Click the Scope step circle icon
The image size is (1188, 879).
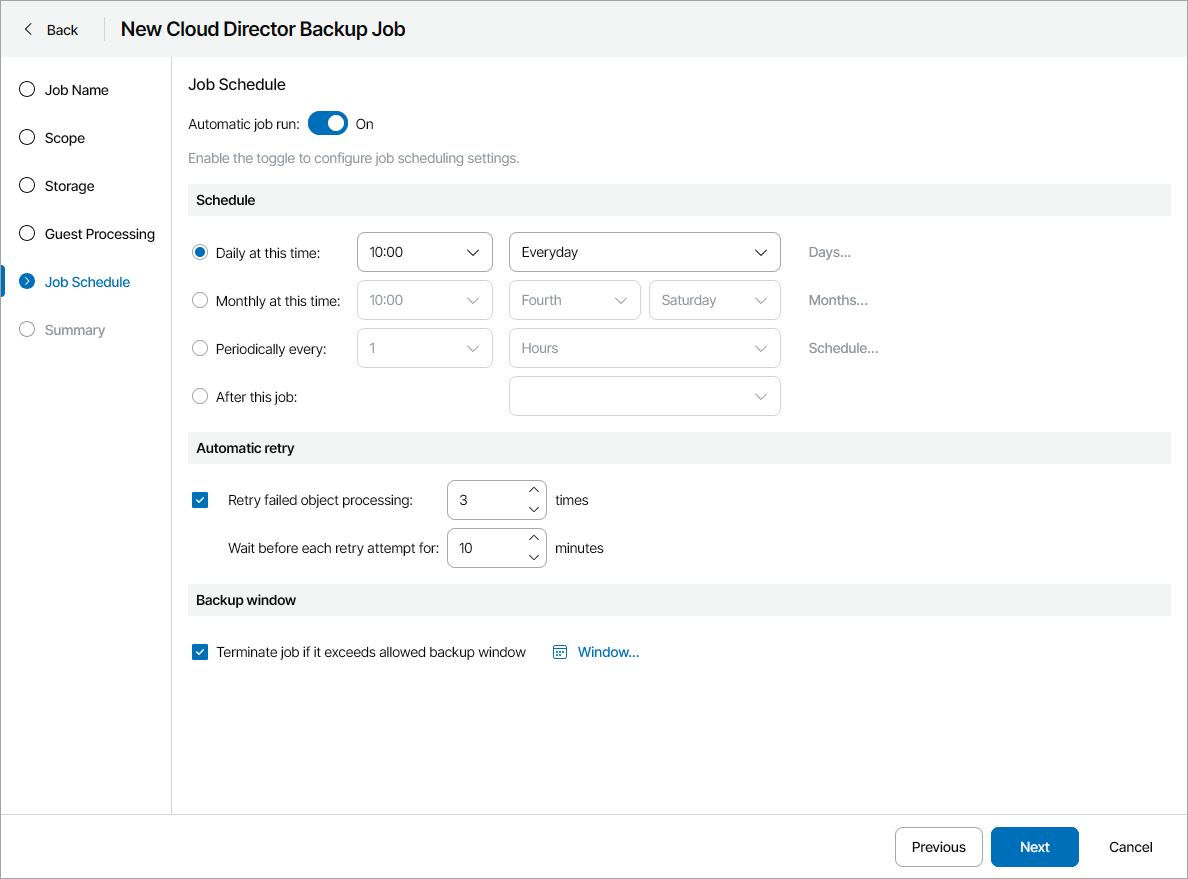[26, 137]
